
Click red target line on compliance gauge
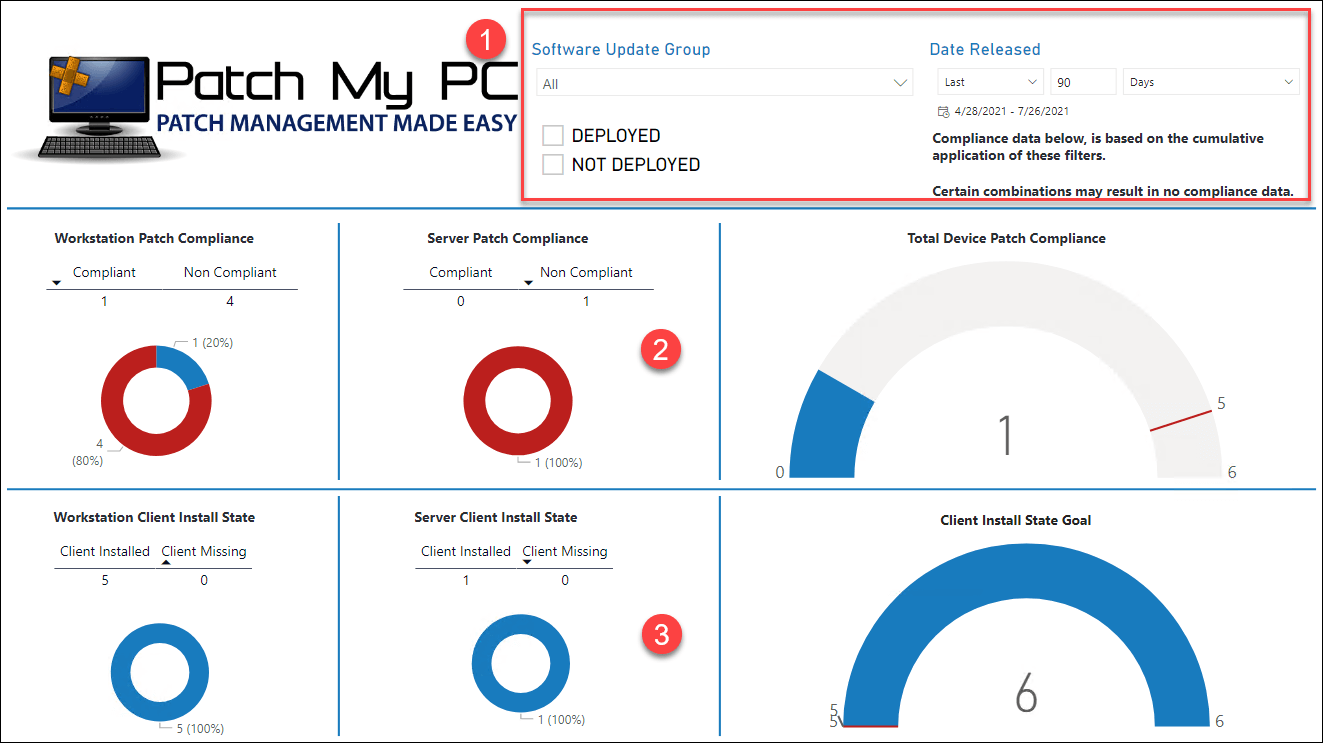point(1180,421)
